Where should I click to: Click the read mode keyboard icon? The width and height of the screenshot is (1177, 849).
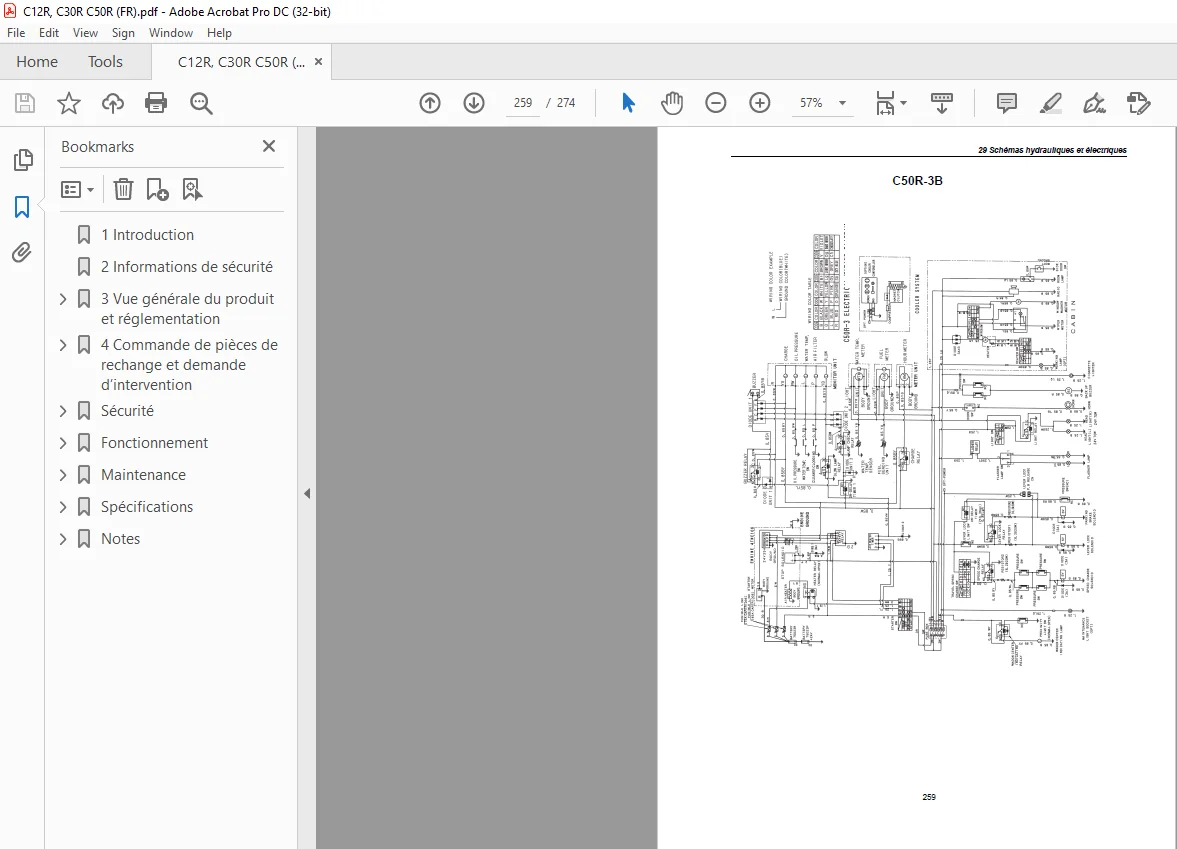pos(941,103)
